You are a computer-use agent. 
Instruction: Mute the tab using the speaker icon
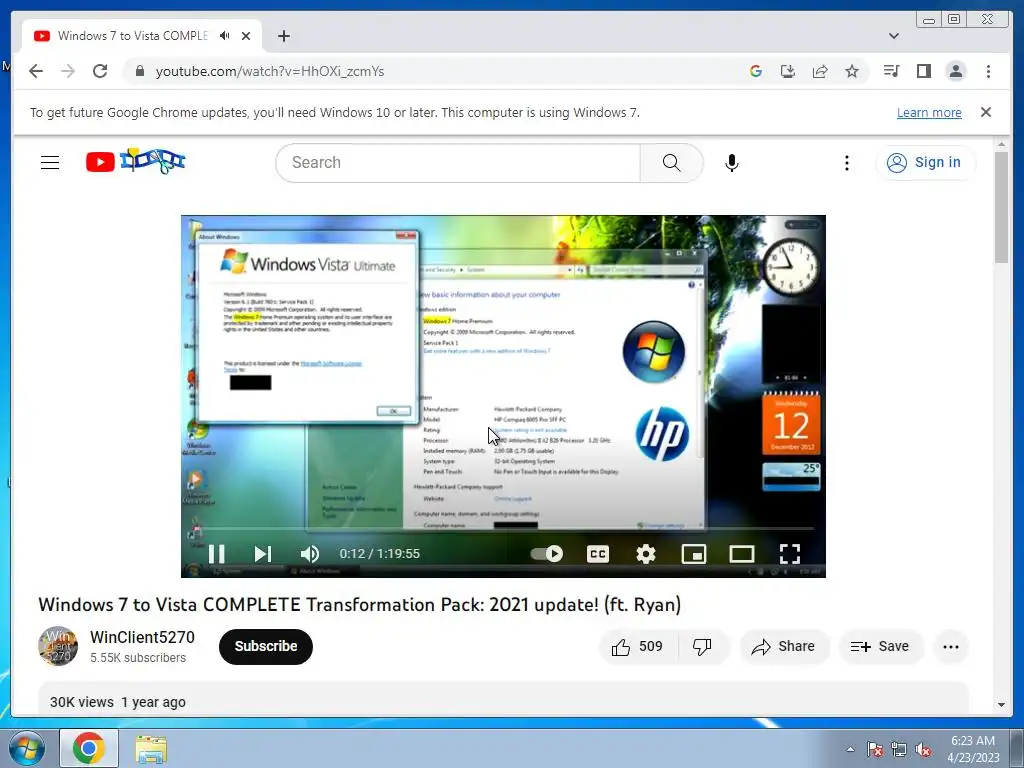coord(225,36)
